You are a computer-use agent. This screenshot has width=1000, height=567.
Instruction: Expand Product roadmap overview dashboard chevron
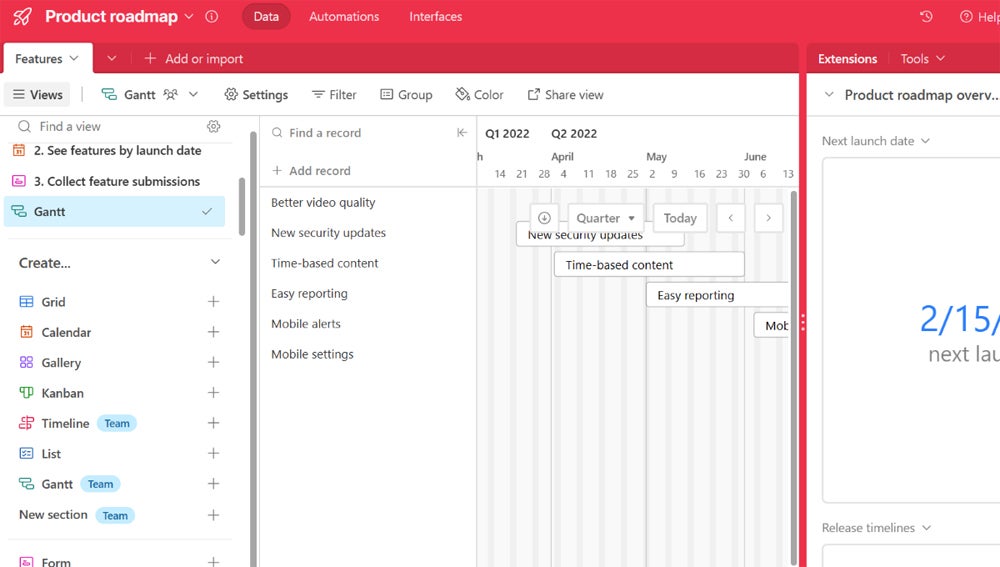(x=829, y=94)
